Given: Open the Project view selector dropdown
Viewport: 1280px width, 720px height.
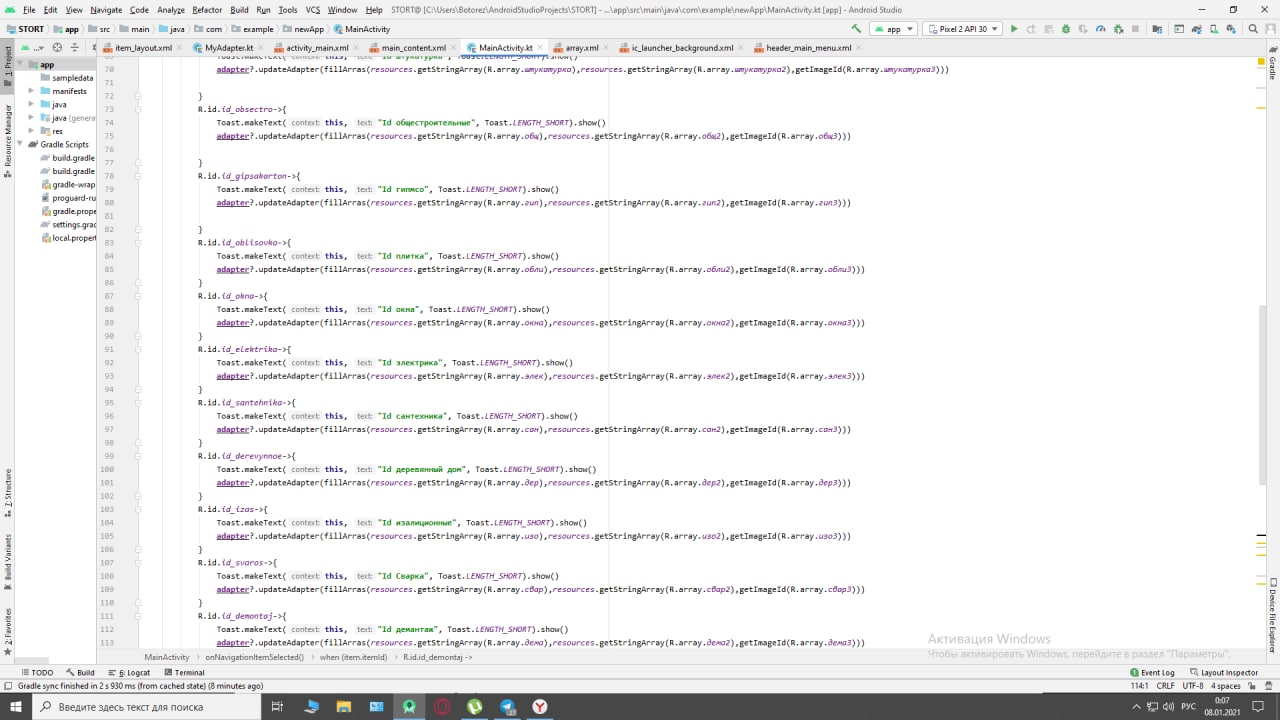Looking at the screenshot, I should tap(33, 47).
